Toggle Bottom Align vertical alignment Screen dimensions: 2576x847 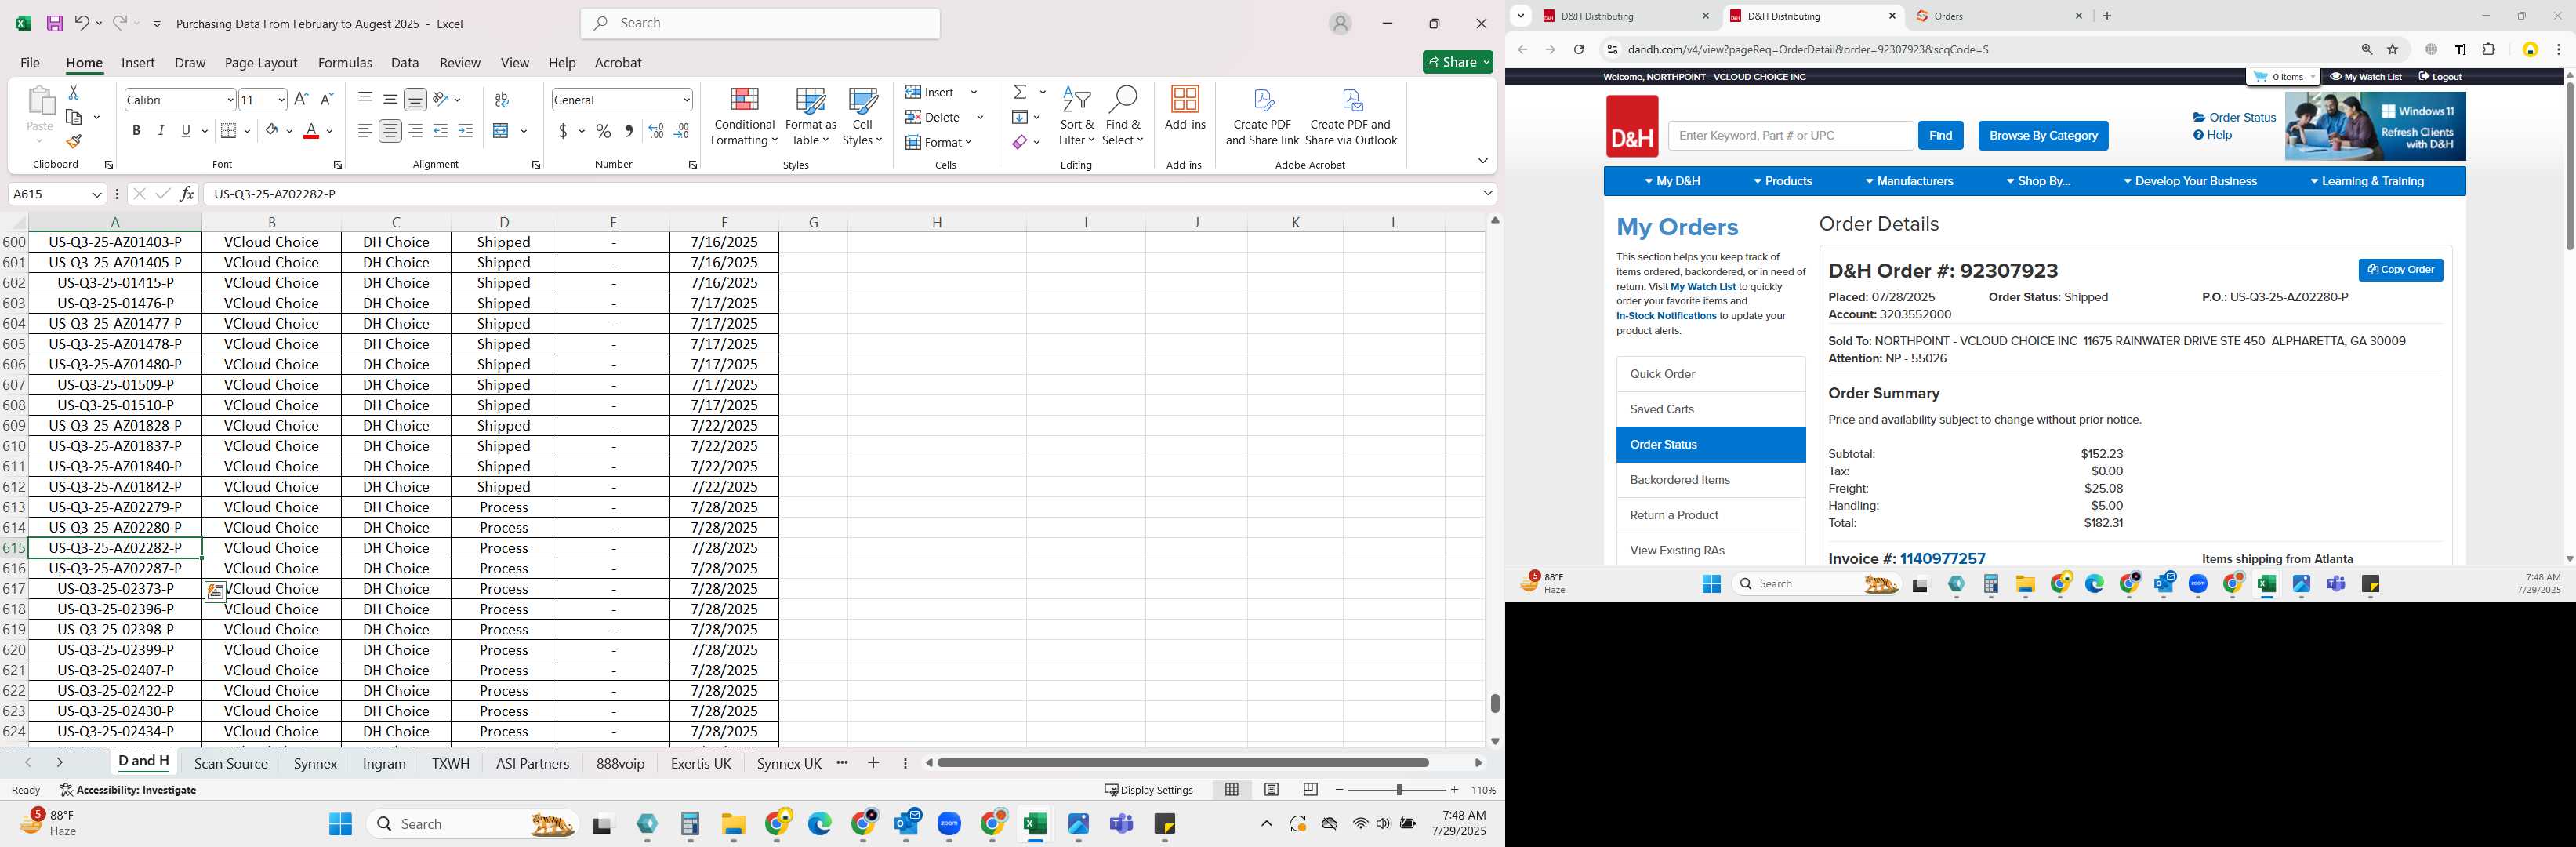click(x=415, y=99)
